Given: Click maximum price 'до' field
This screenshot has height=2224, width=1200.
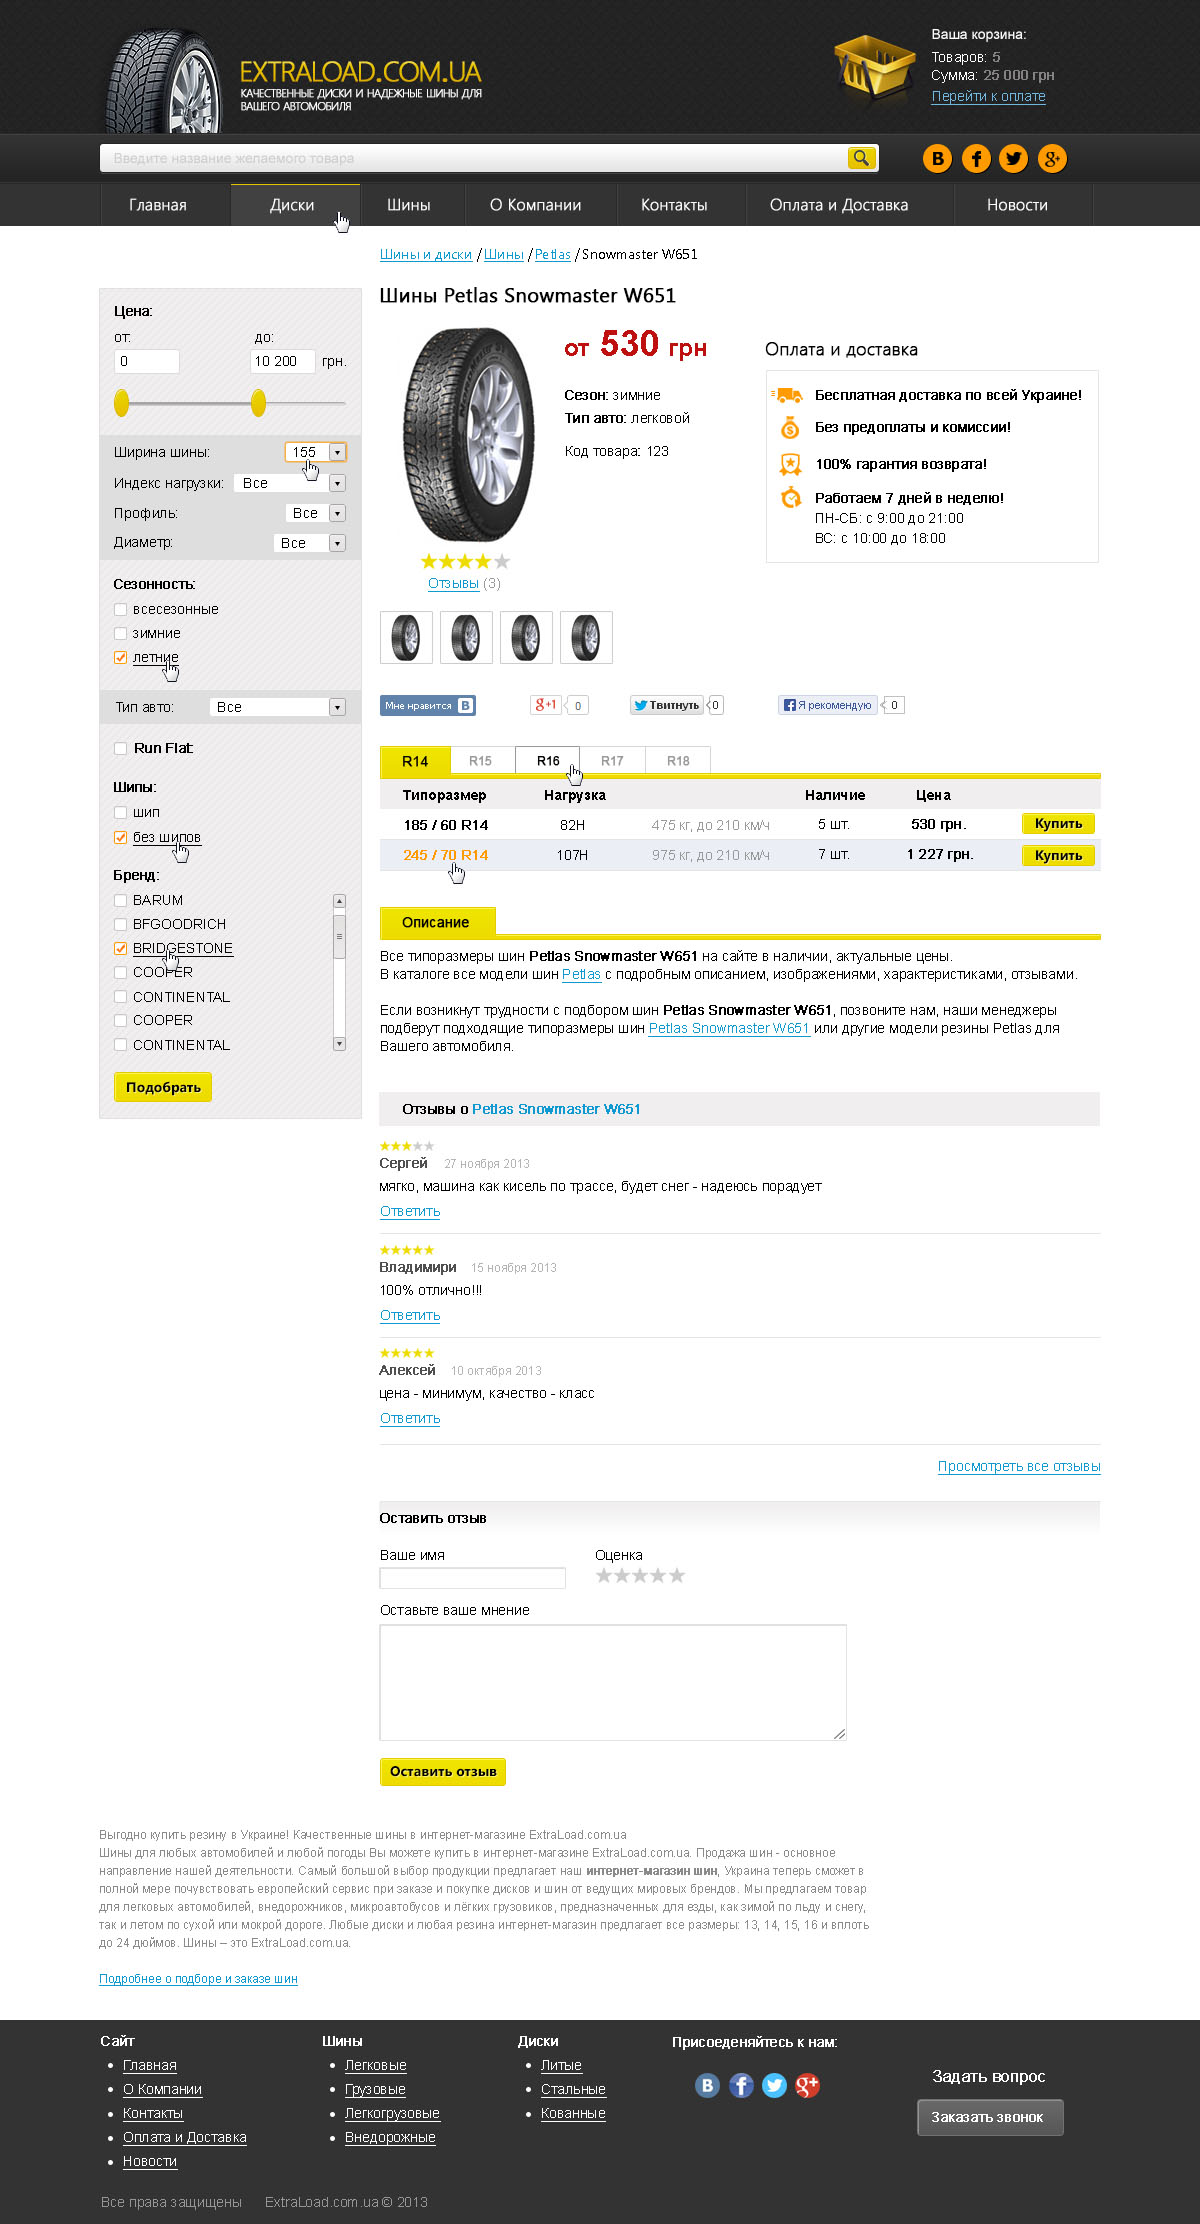Looking at the screenshot, I should [283, 361].
